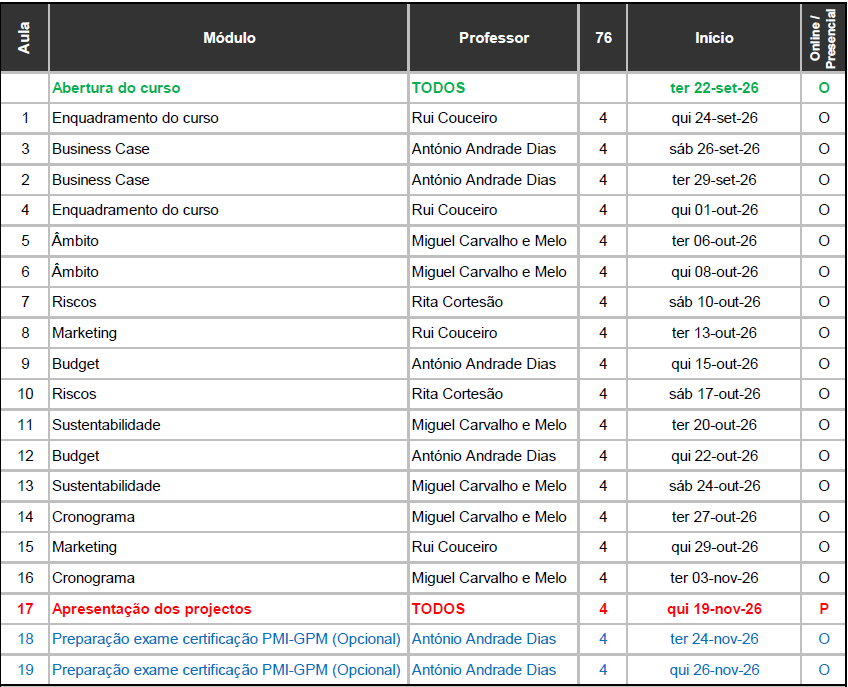The height and width of the screenshot is (687, 848).
Task: Select the Aula column header
Action: 25,38
